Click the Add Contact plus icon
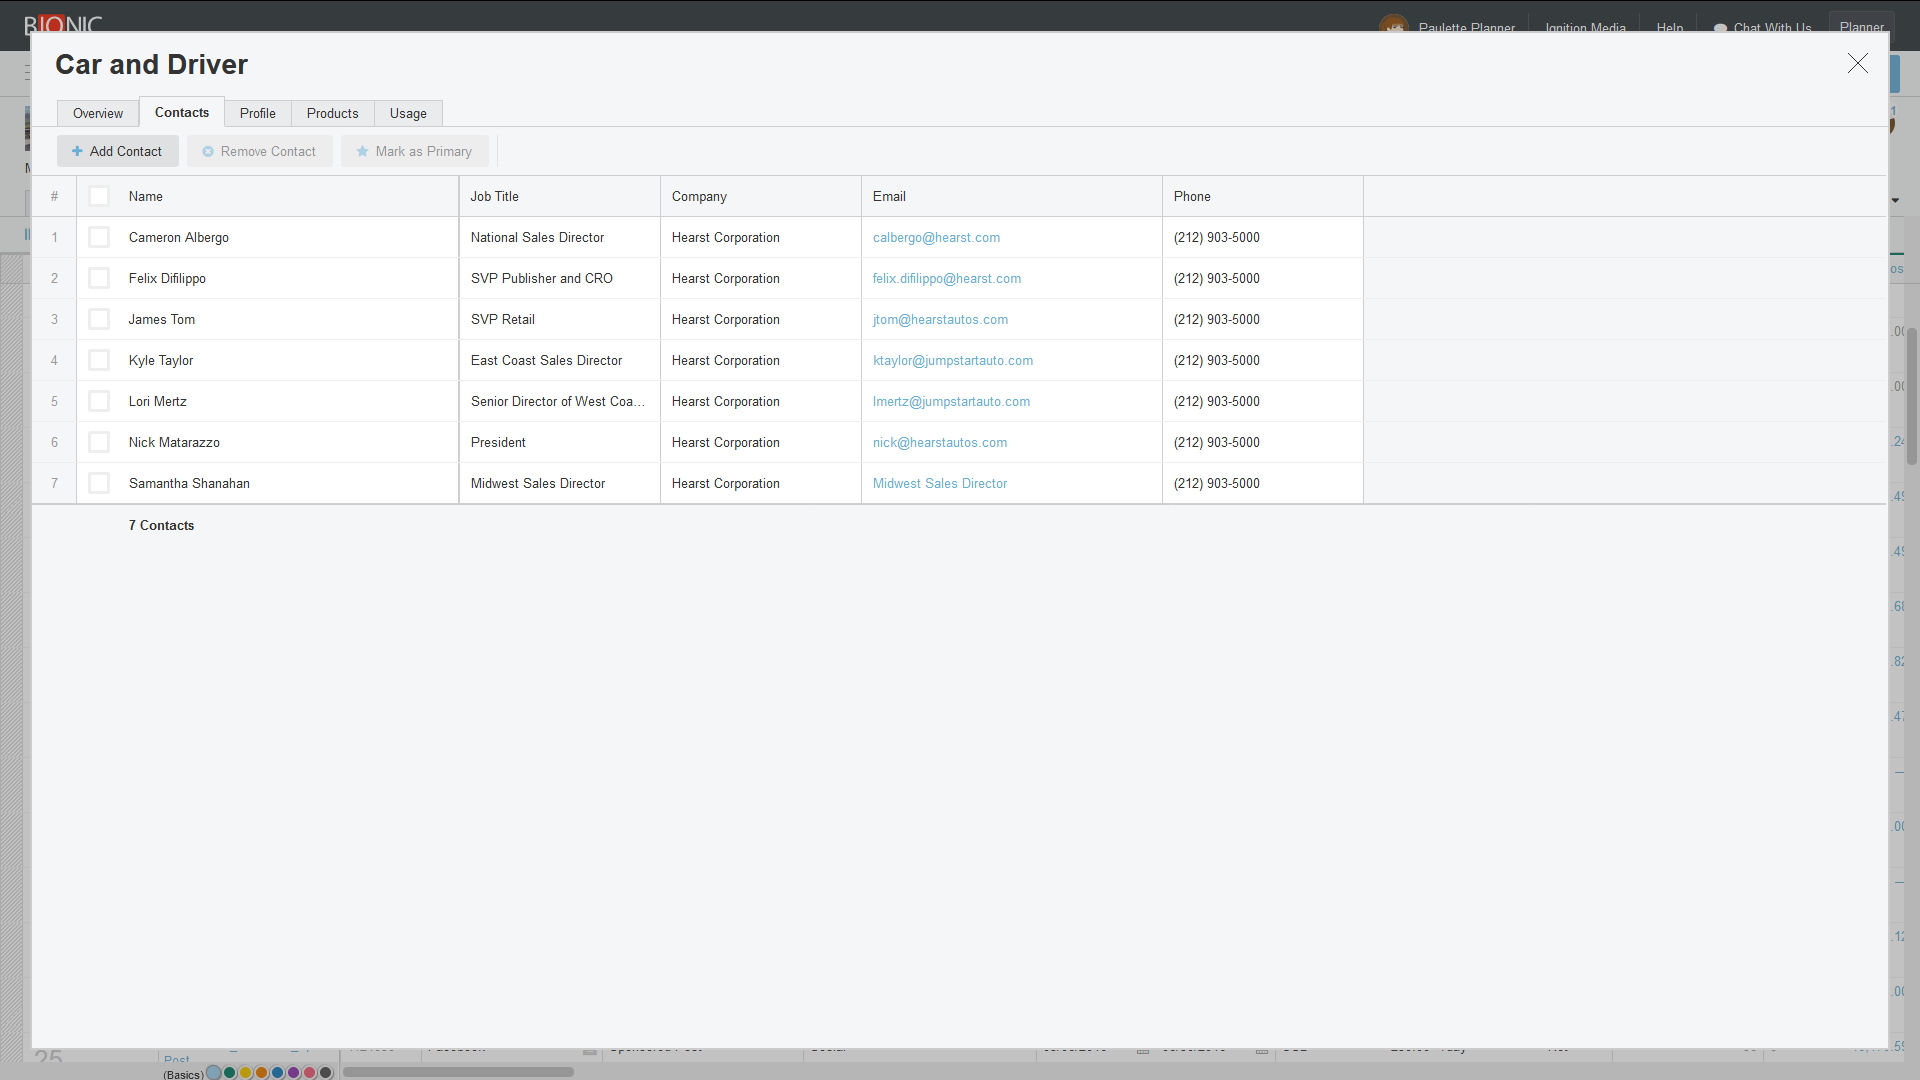 [77, 151]
